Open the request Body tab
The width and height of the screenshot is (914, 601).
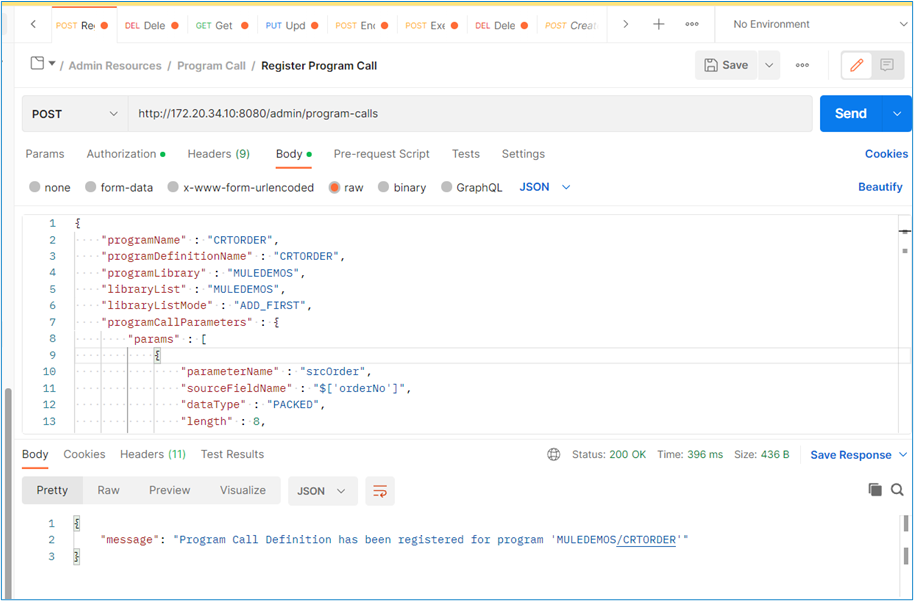point(294,154)
